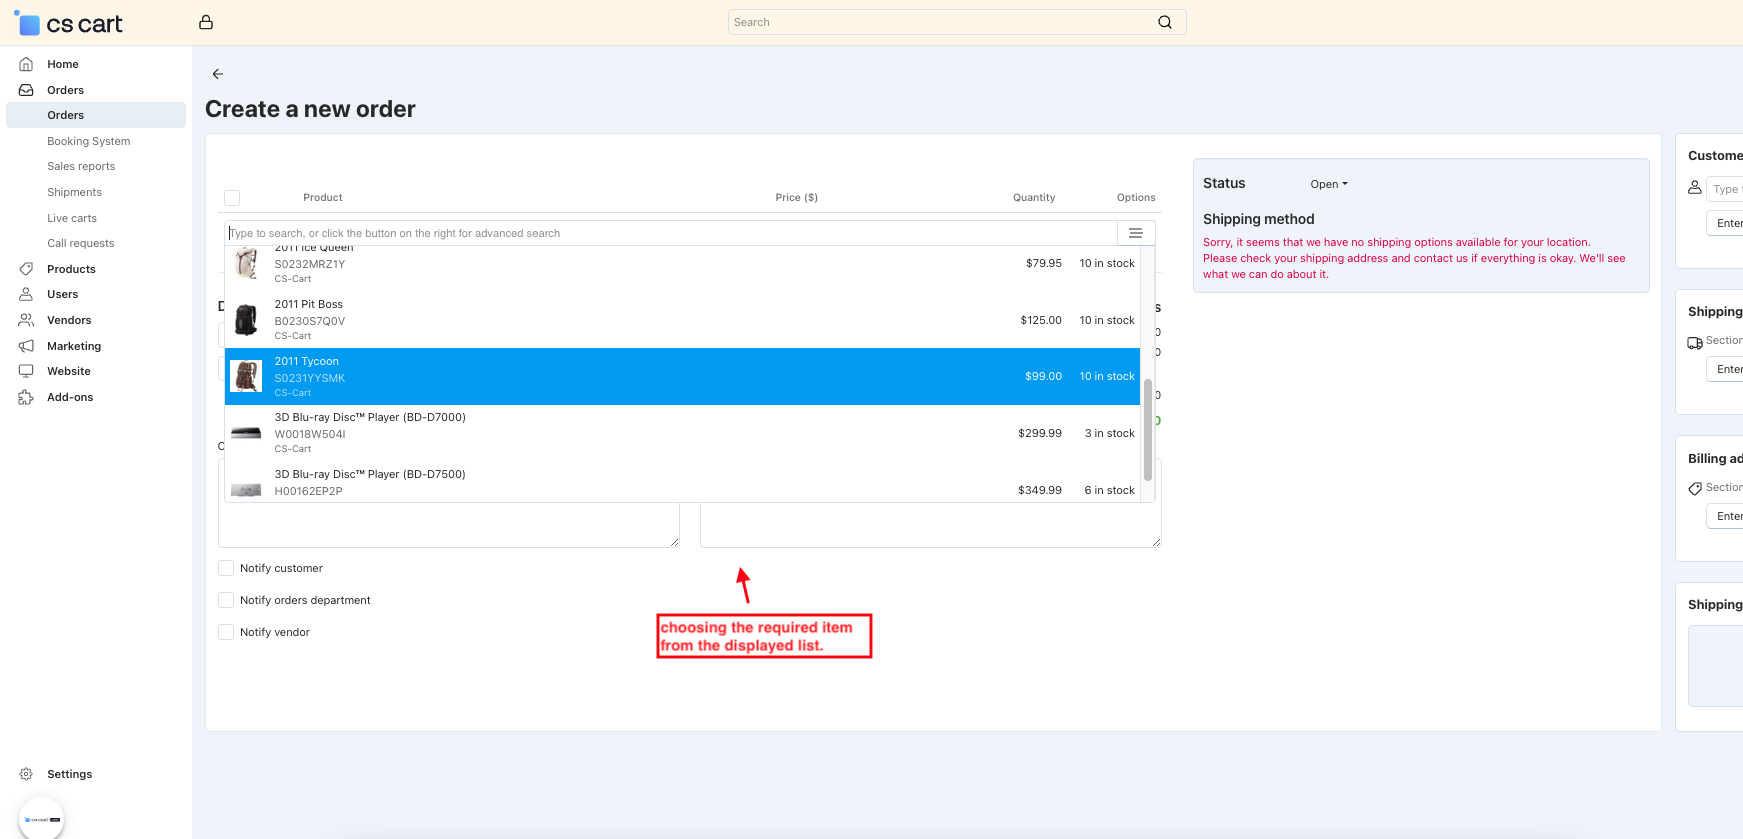Open advanced product search list icon

click(1135, 233)
